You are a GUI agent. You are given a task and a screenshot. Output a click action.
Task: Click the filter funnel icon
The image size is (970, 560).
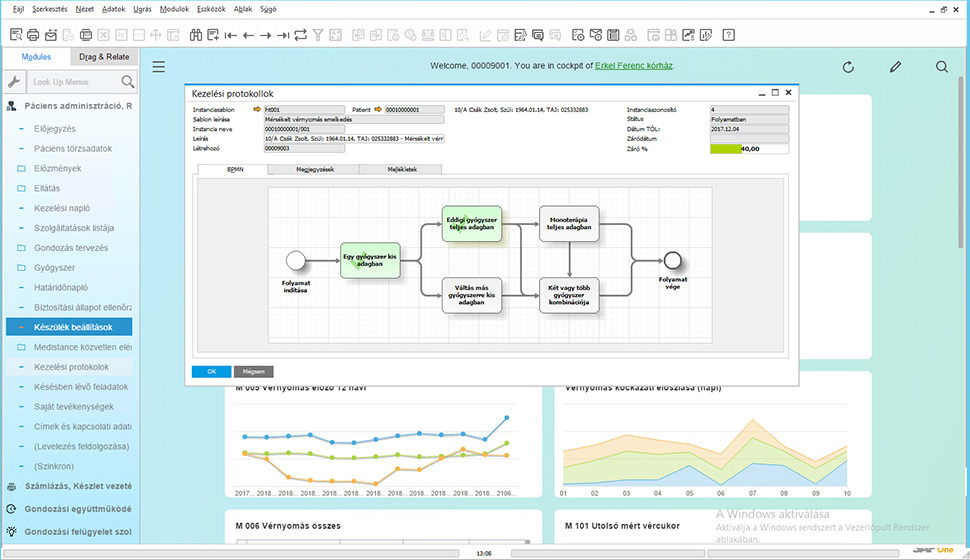(x=318, y=35)
